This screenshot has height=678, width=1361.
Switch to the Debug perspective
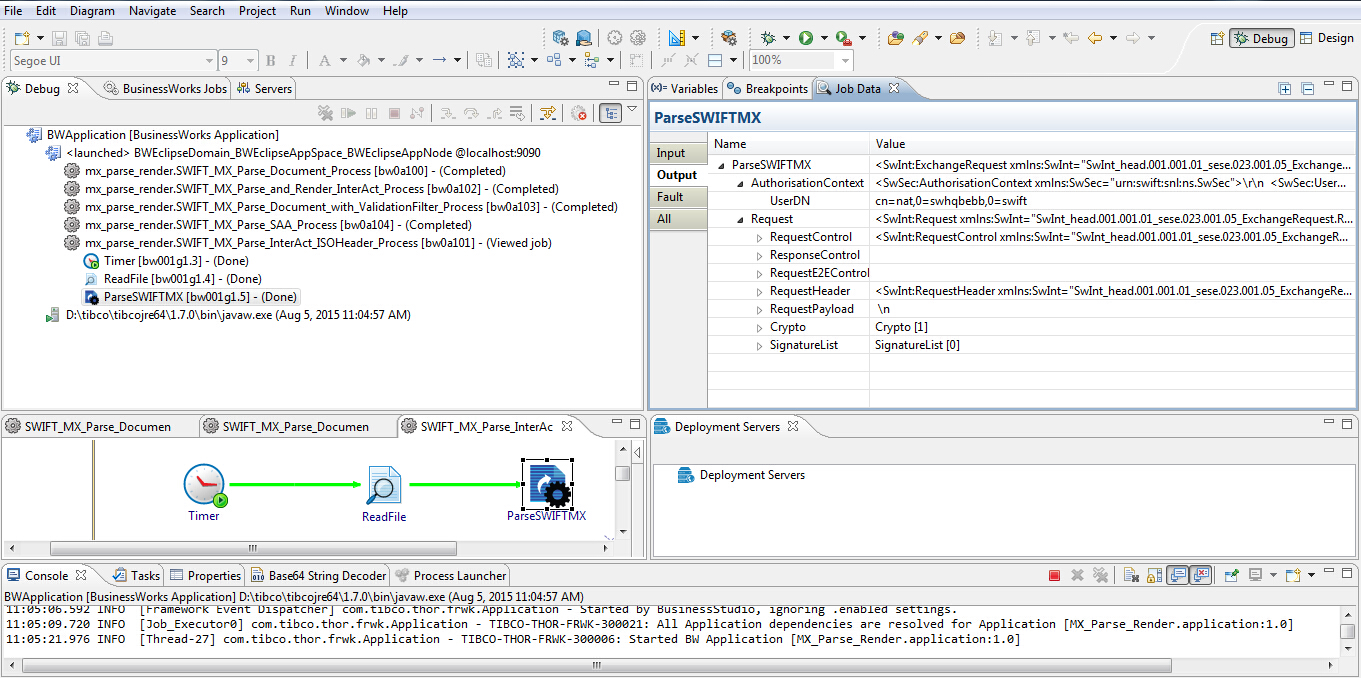tap(1262, 38)
